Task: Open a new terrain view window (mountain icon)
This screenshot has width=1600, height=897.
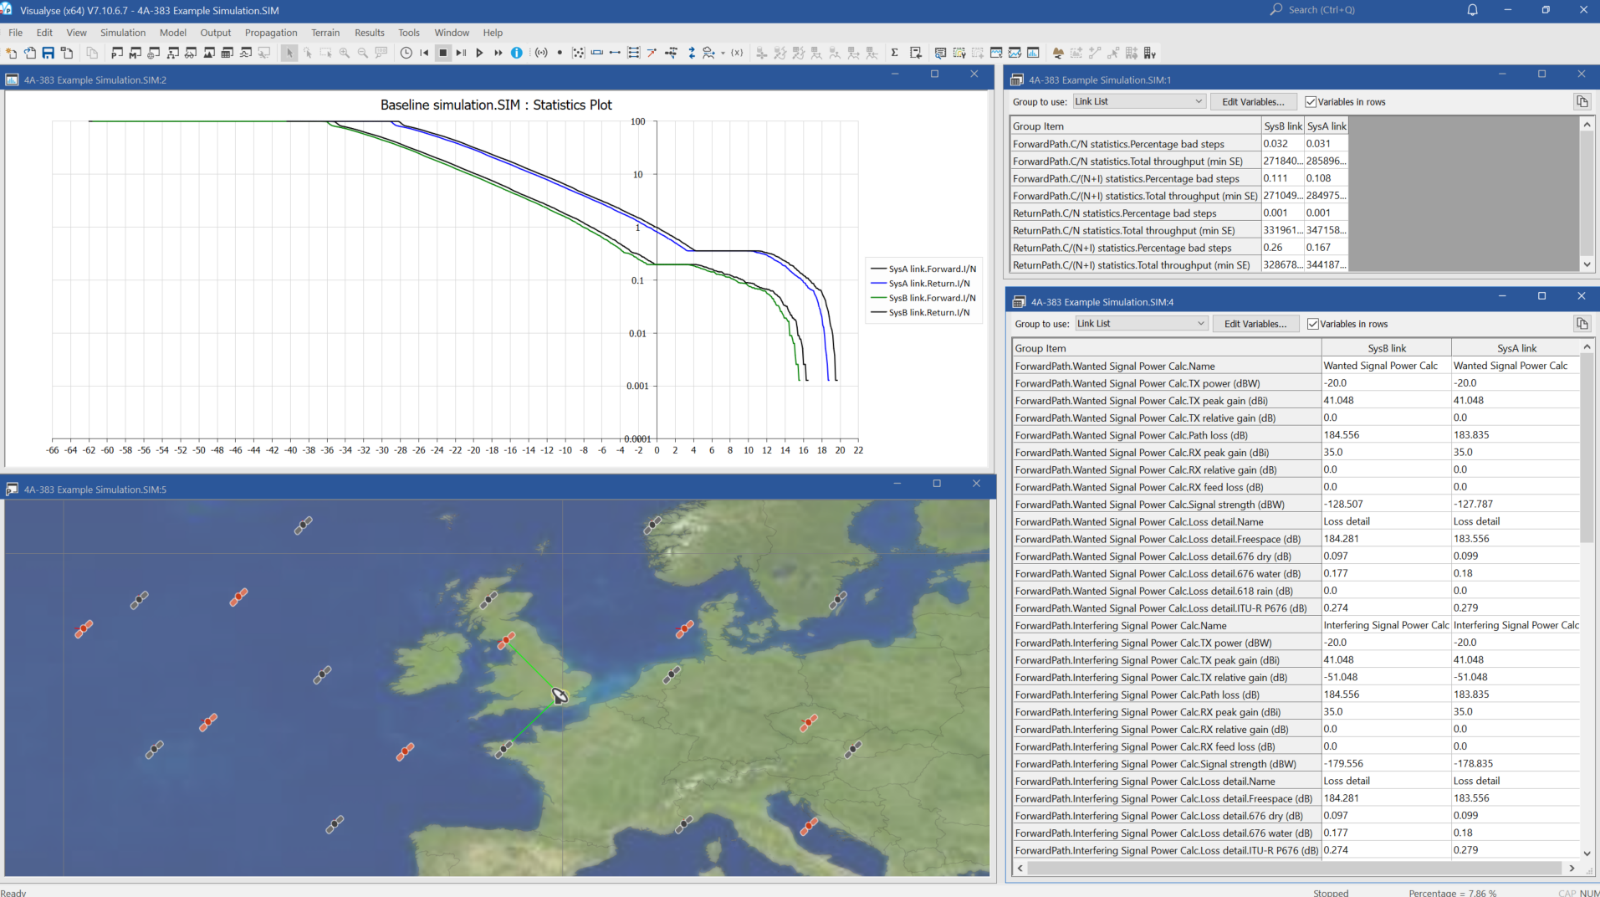Action: pyautogui.click(x=209, y=53)
